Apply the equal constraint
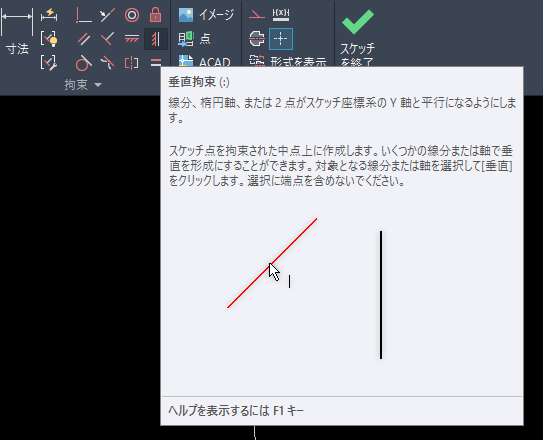Screen dimensions: 543x440 (156, 62)
